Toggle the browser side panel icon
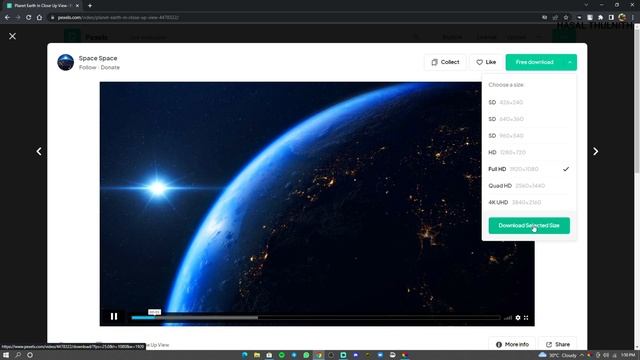This screenshot has width=640, height=360. (x=611, y=18)
